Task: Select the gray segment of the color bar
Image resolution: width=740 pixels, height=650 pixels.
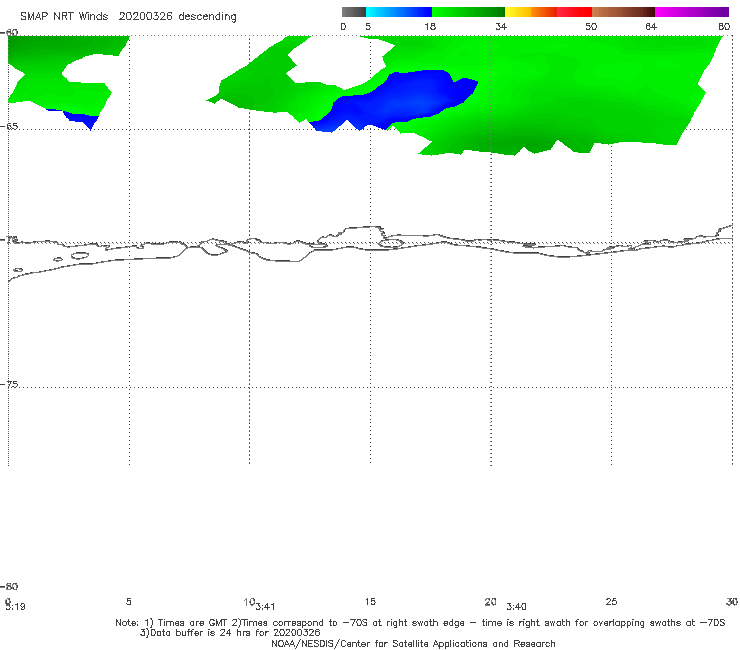Action: coord(353,12)
